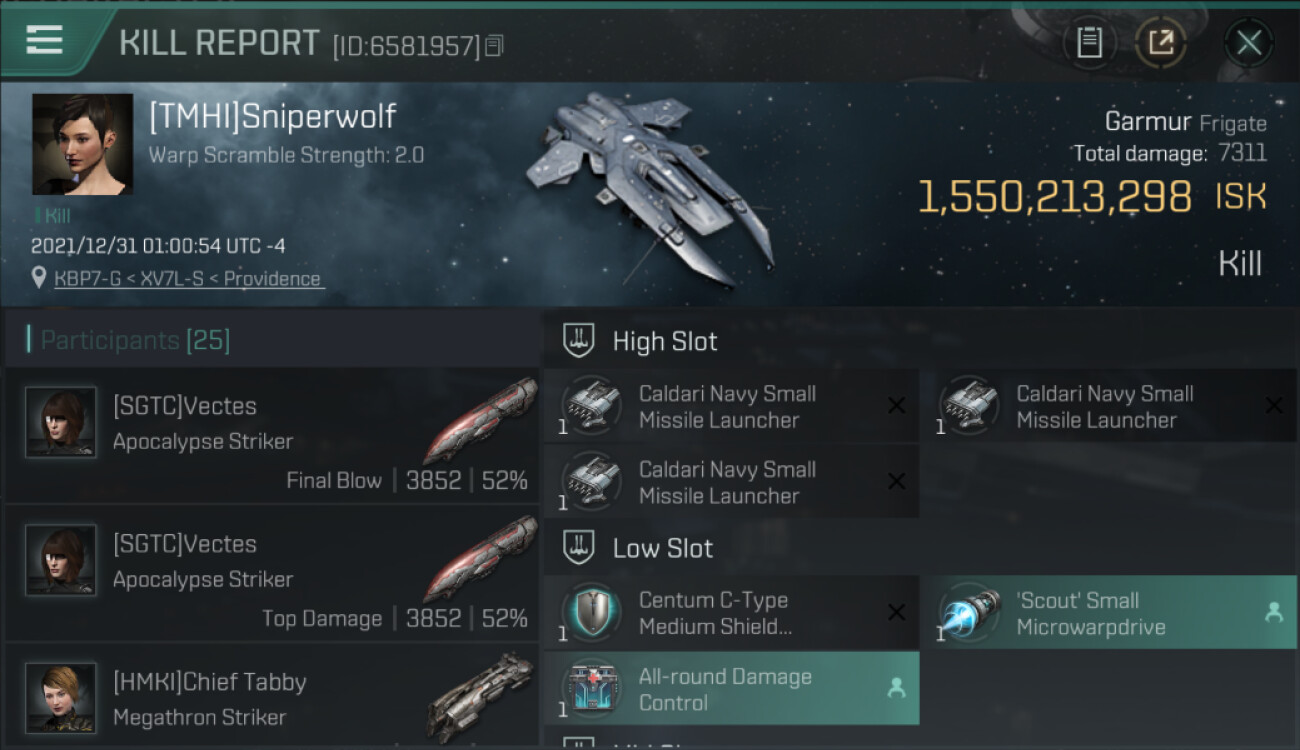
Task: Open Vectes Top Damage participant entry
Action: pos(272,574)
